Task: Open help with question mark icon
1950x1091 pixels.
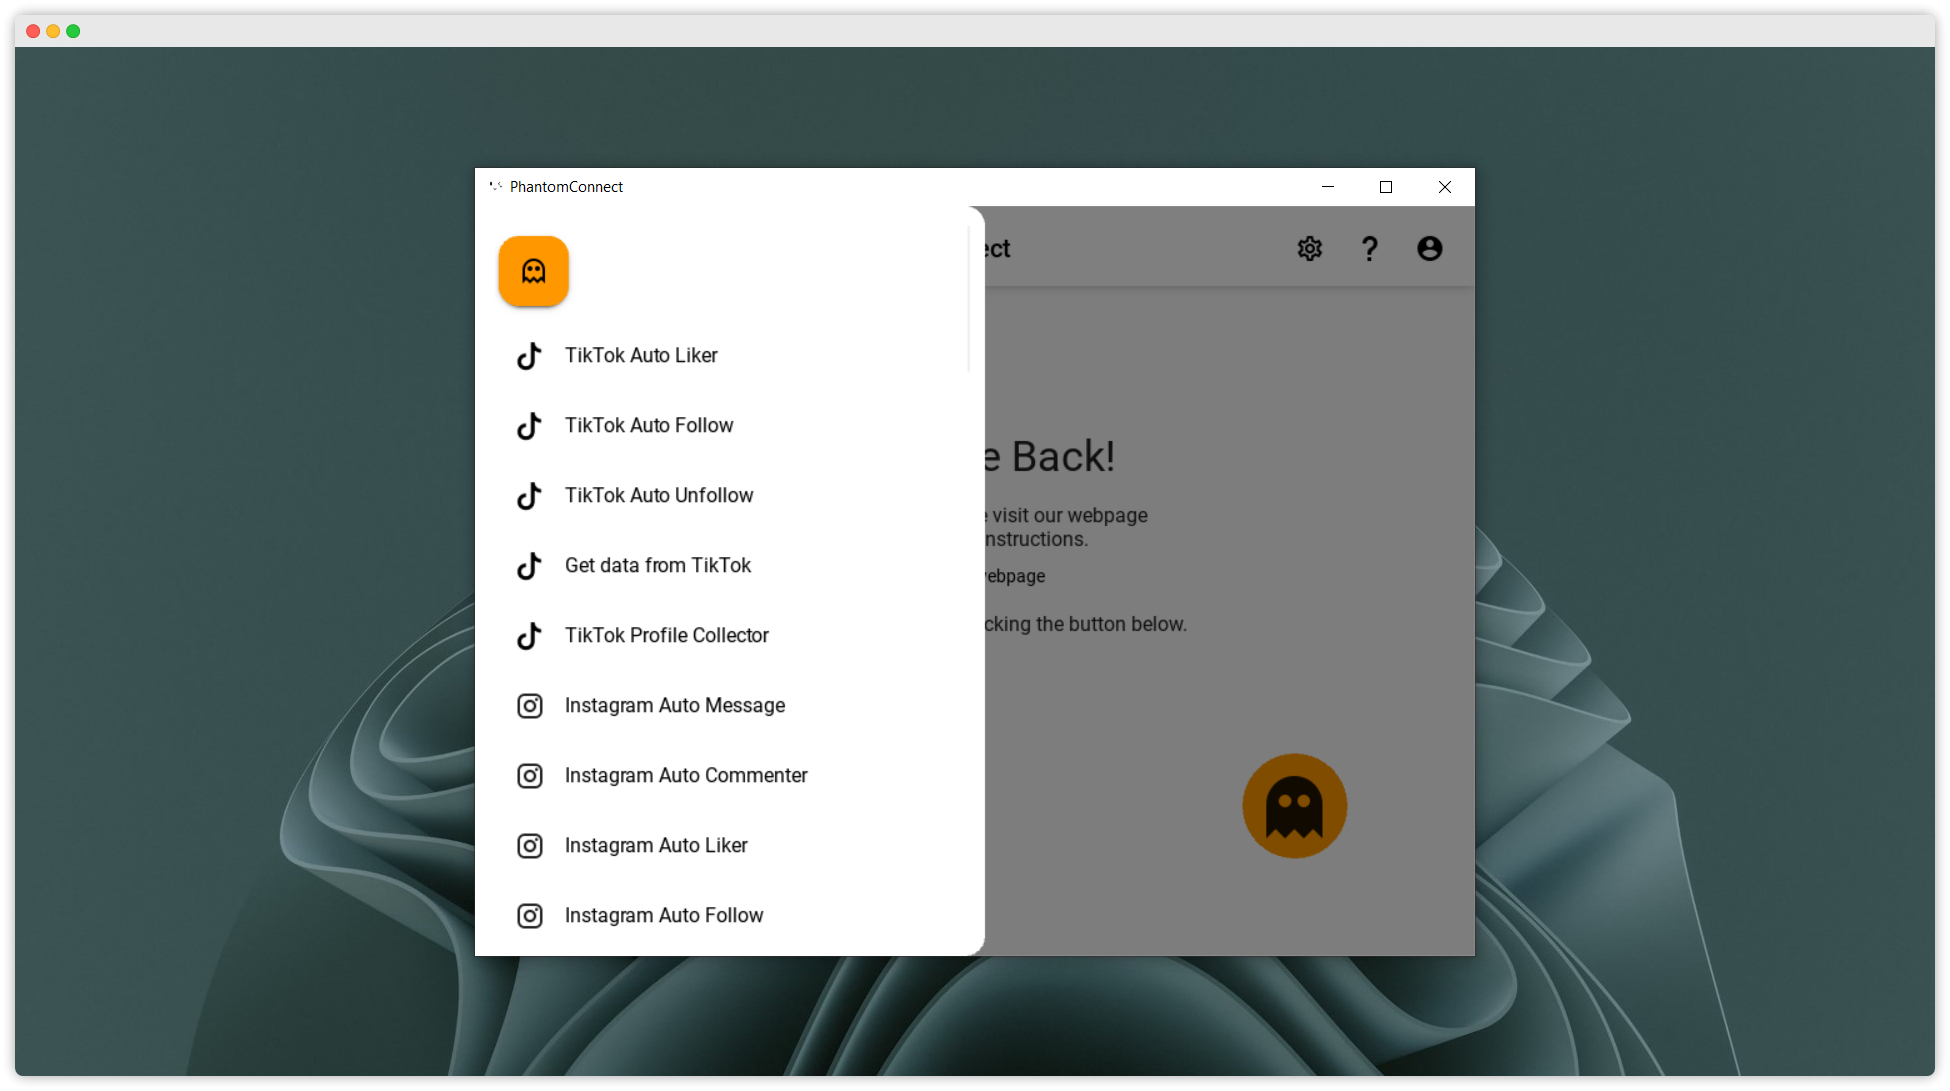Action: coord(1370,248)
